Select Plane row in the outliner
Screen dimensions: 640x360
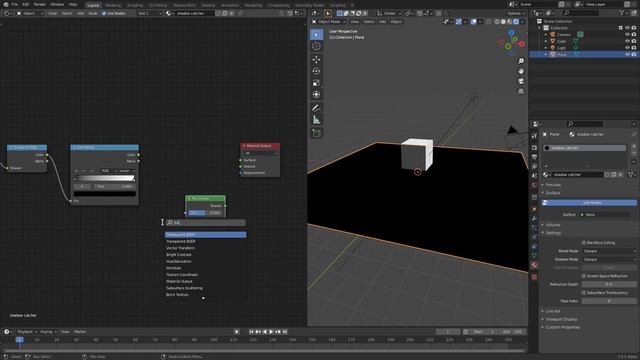coord(584,54)
